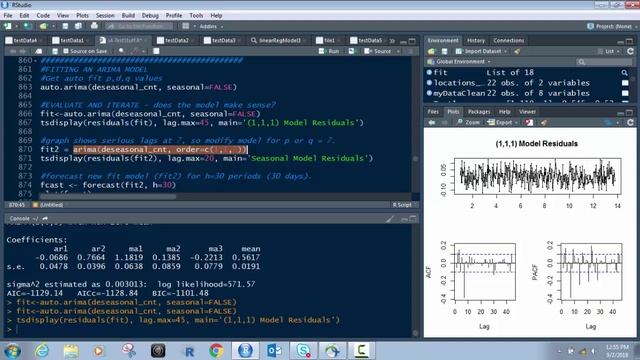The width and height of the screenshot is (640, 360).
Task: Open the Import Dataset dropdown
Action: tap(482, 51)
